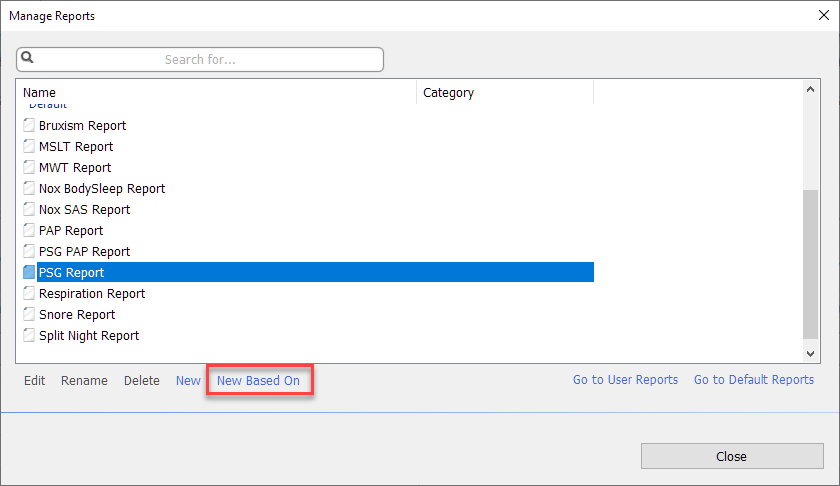This screenshot has height=486, width=840.
Task: Open Go to User Reports link
Action: tap(625, 380)
